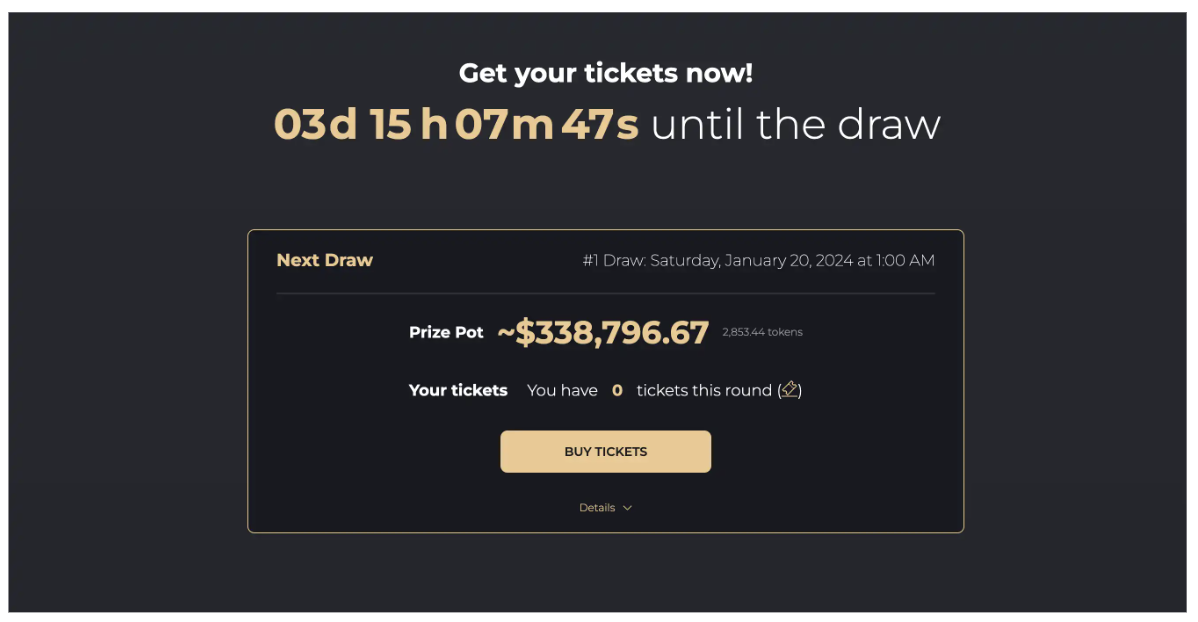Click the 03d days countdown value
Image resolution: width=1198 pixels, height=622 pixels.
click(x=316, y=124)
